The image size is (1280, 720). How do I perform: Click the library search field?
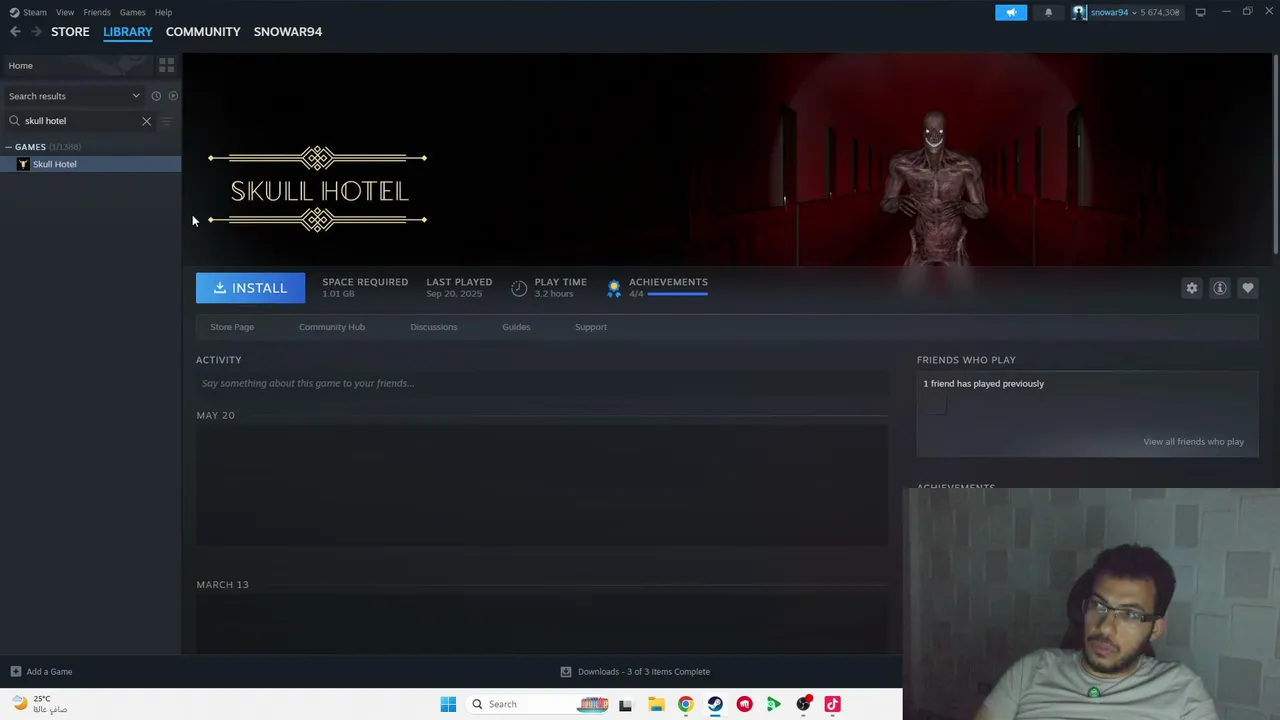tap(82, 121)
